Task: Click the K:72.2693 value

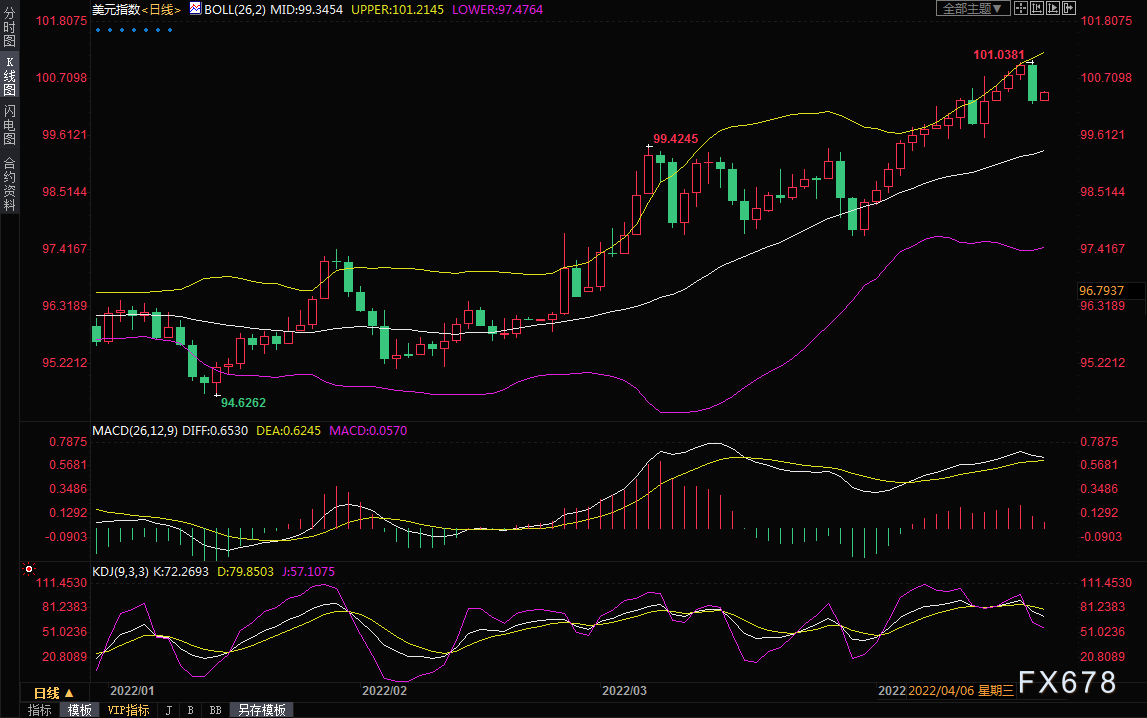Action: pos(181,571)
